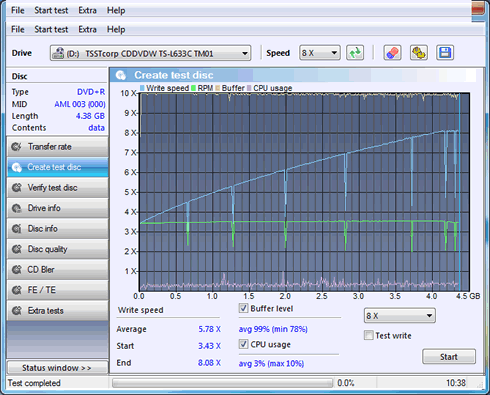This screenshot has width=490, height=395.
Task: Click the 0.0% progress text
Action: 346,383
